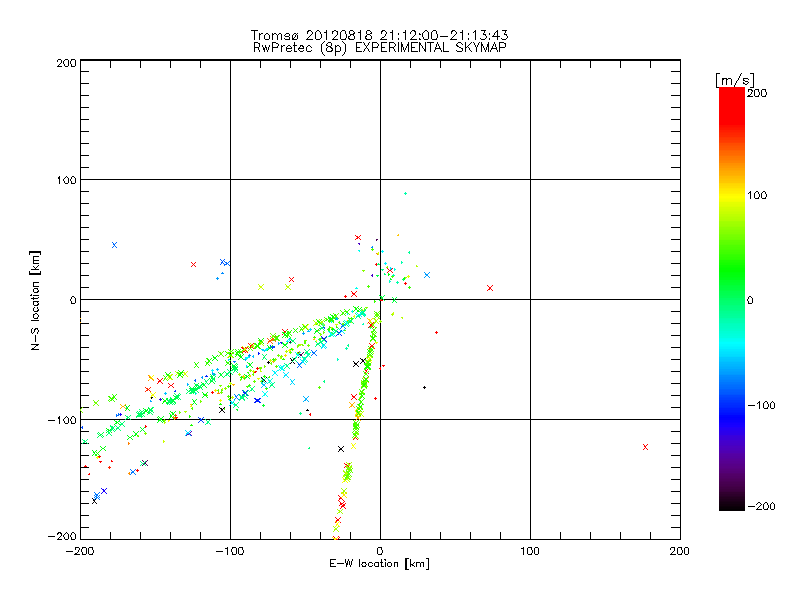
Task: Click the red X marker east of origin near 75 km
Action: [x=490, y=288]
